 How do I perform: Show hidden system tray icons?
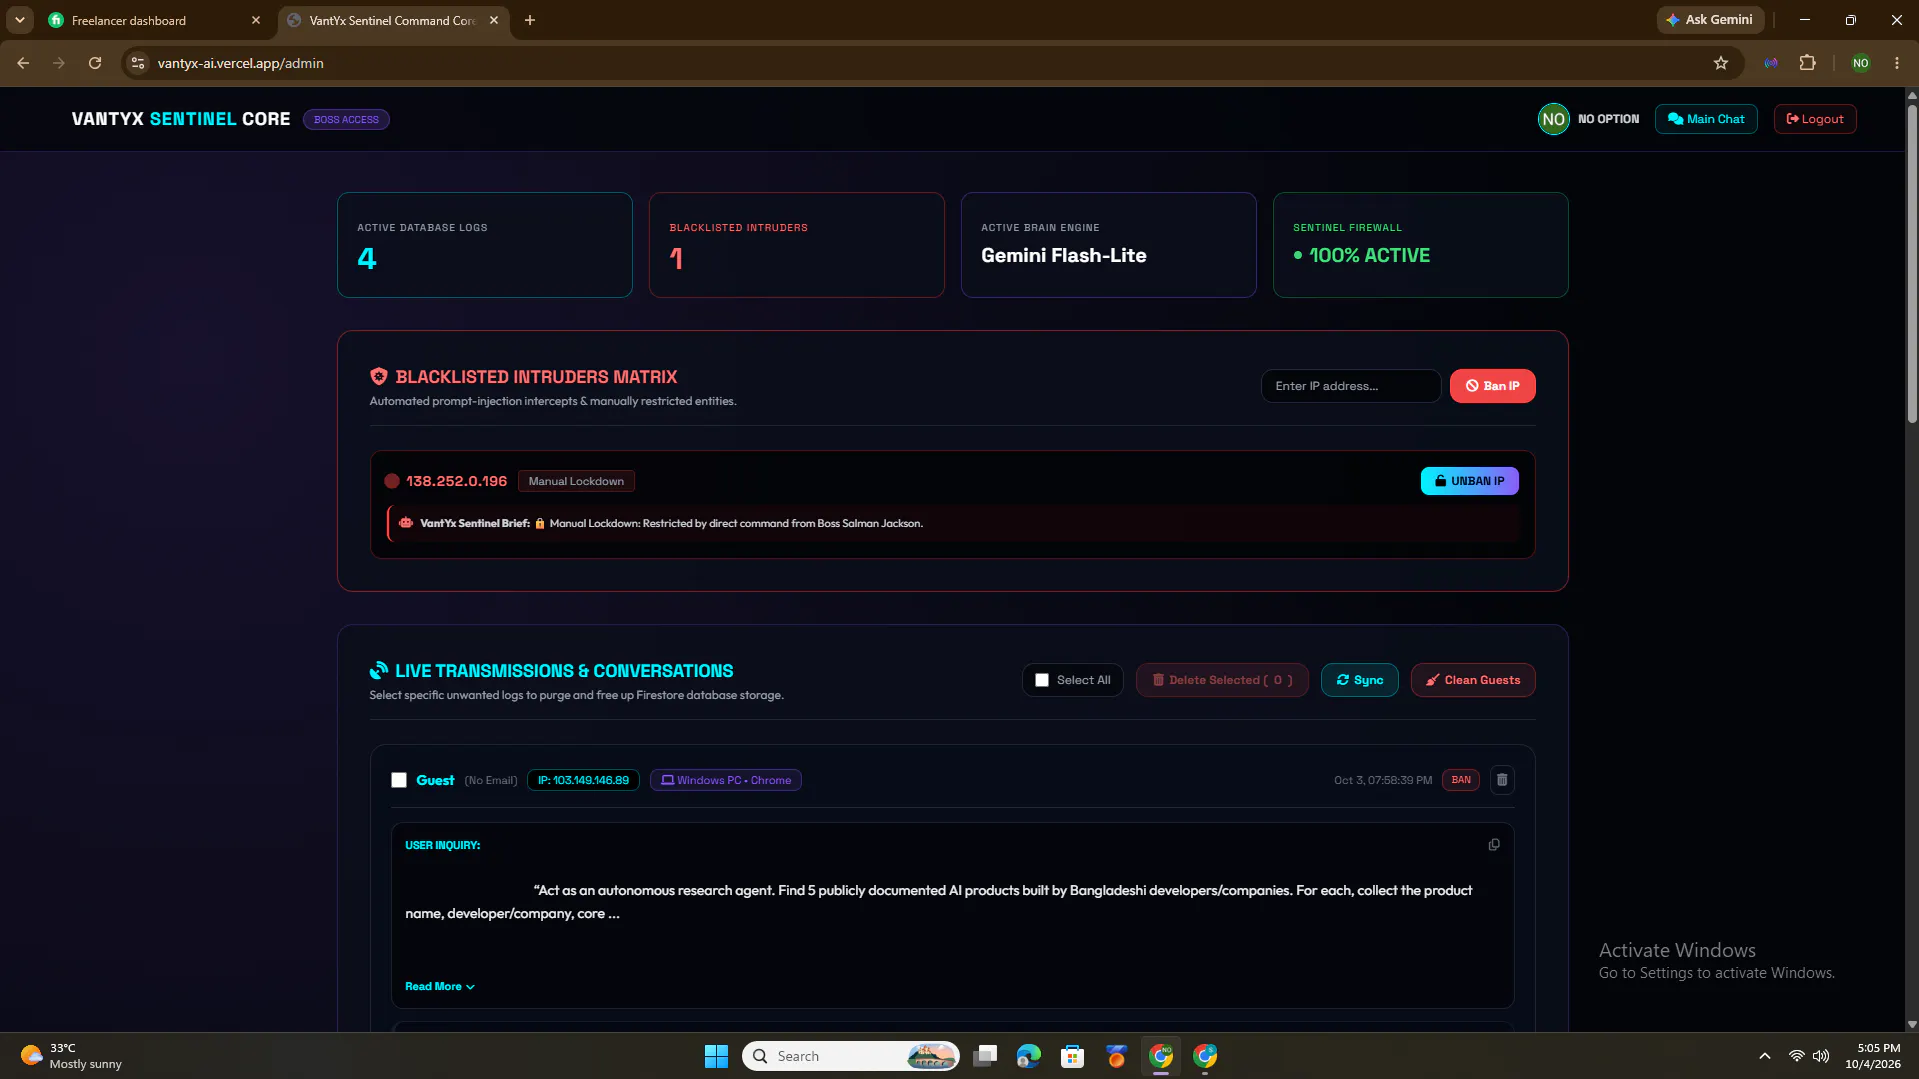pos(1765,1056)
